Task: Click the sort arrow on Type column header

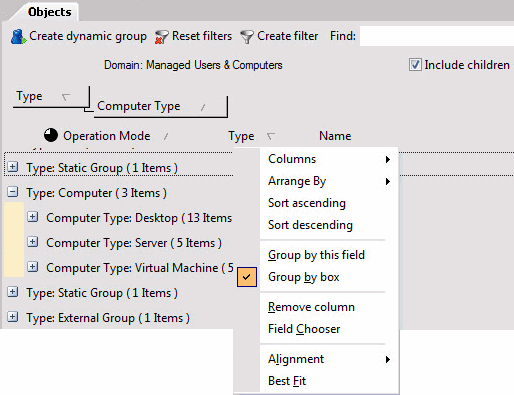Action: [271, 136]
